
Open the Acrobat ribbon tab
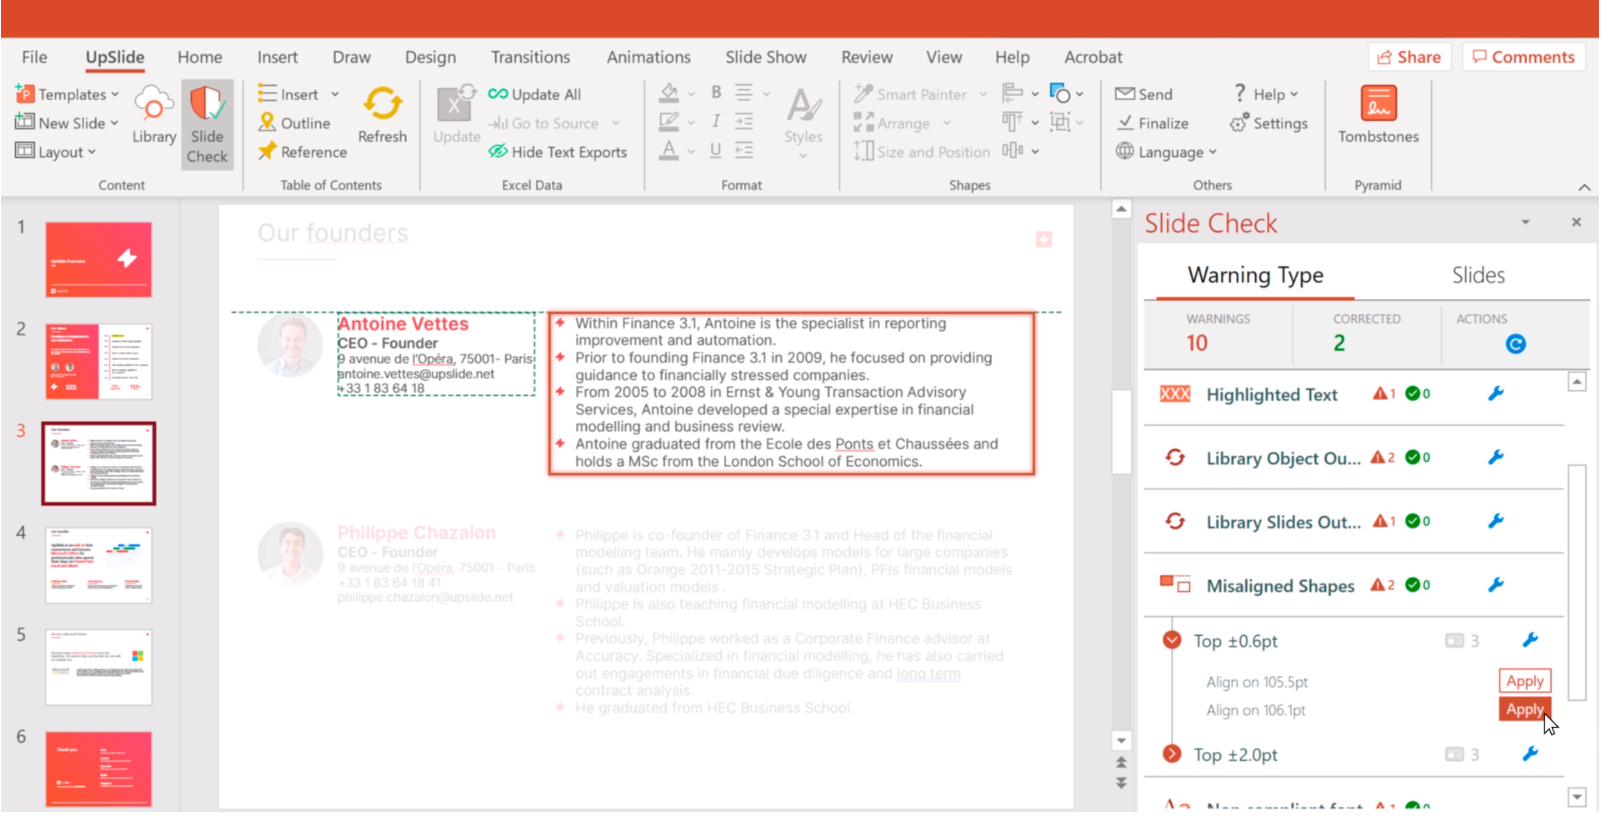(1093, 57)
